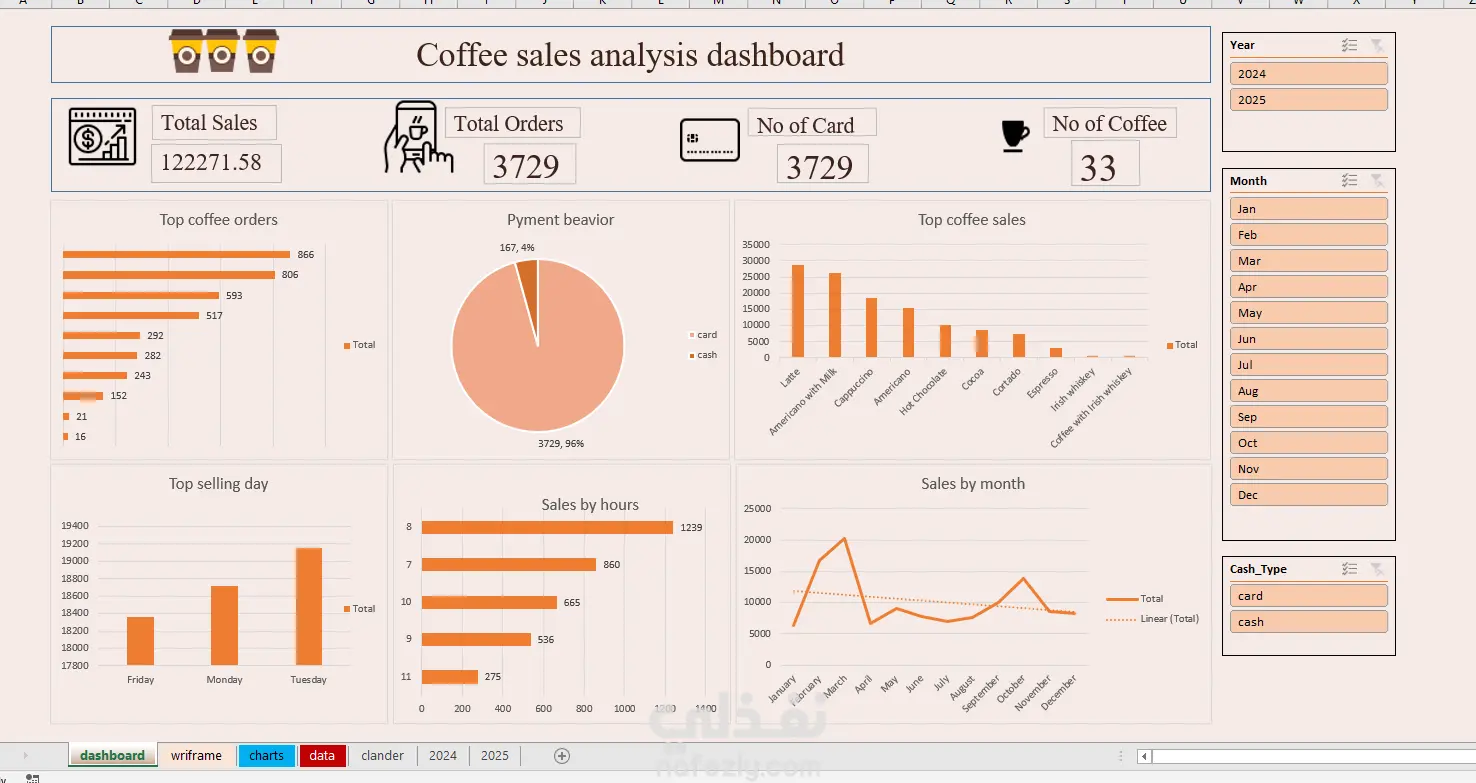The width and height of the screenshot is (1476, 783).
Task: Select the Tuesday bar in day chart
Action: tap(309, 606)
